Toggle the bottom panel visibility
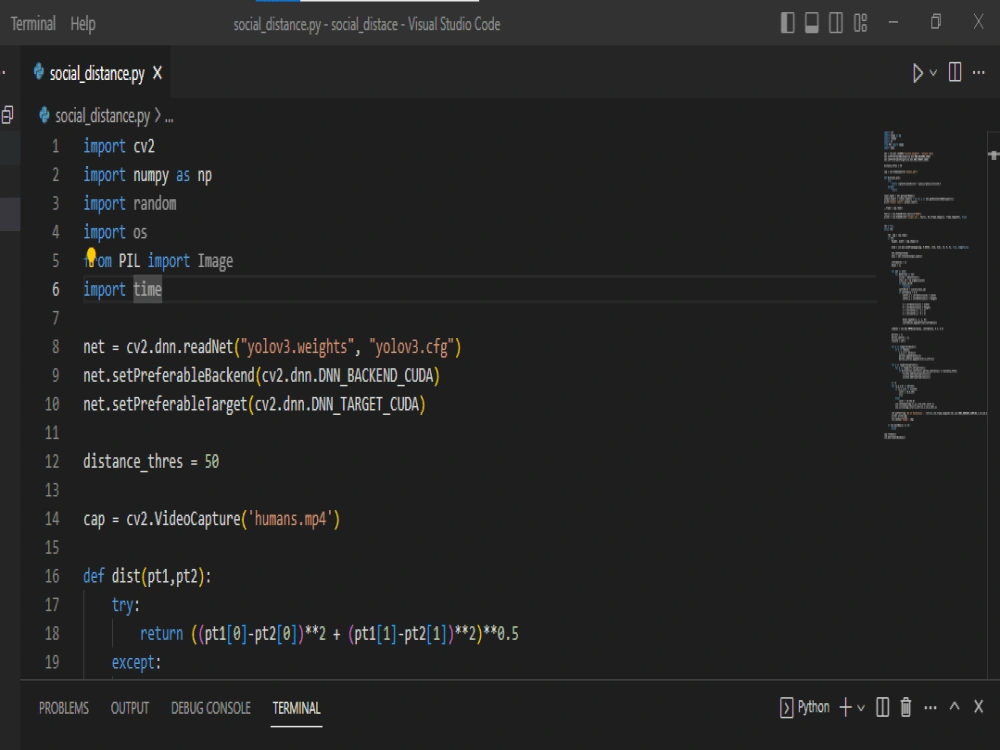Viewport: 1000px width, 750px height. click(x=812, y=23)
